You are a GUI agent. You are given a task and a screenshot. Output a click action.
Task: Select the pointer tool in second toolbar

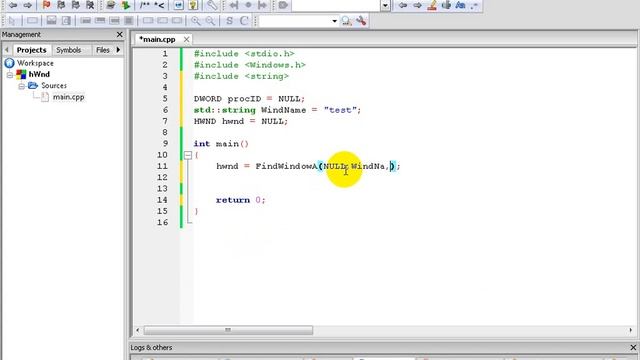click(12, 20)
